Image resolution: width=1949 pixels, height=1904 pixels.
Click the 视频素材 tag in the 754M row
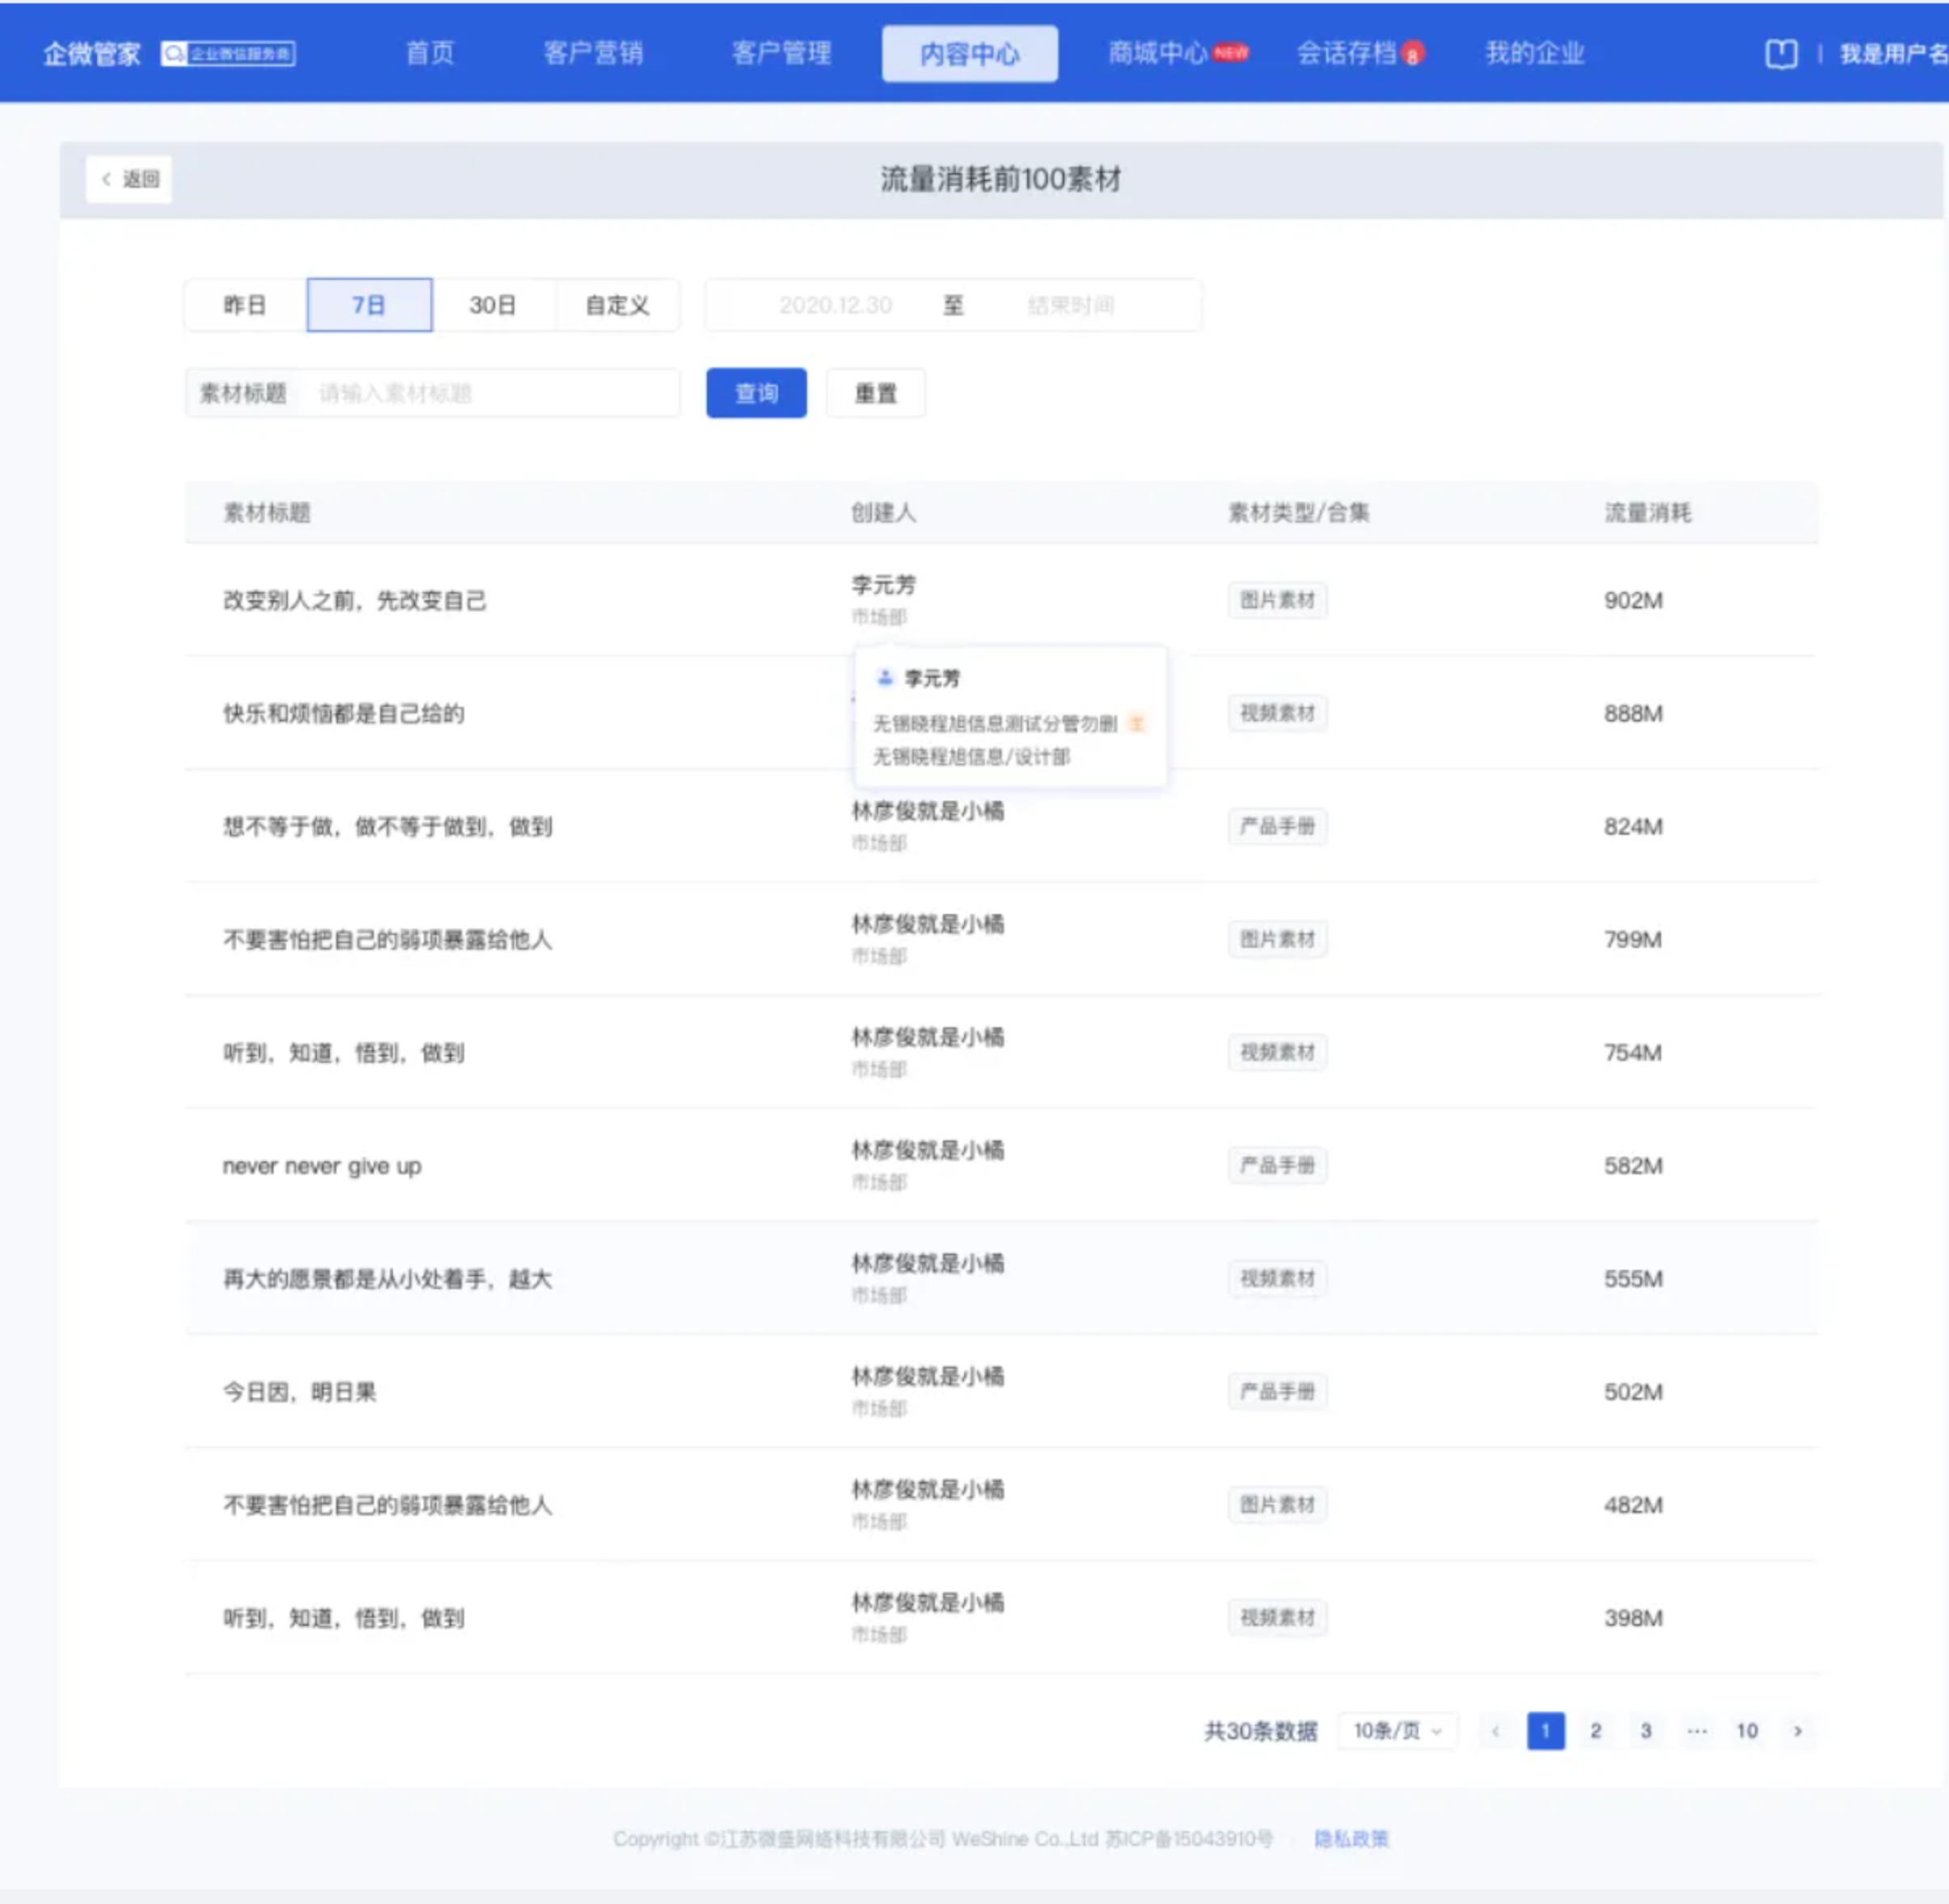pyautogui.click(x=1277, y=1052)
